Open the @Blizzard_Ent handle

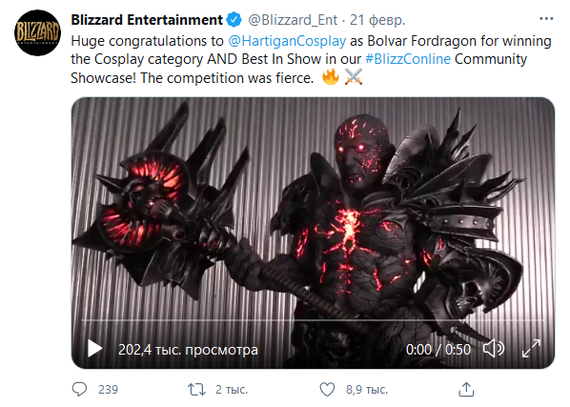(x=293, y=20)
